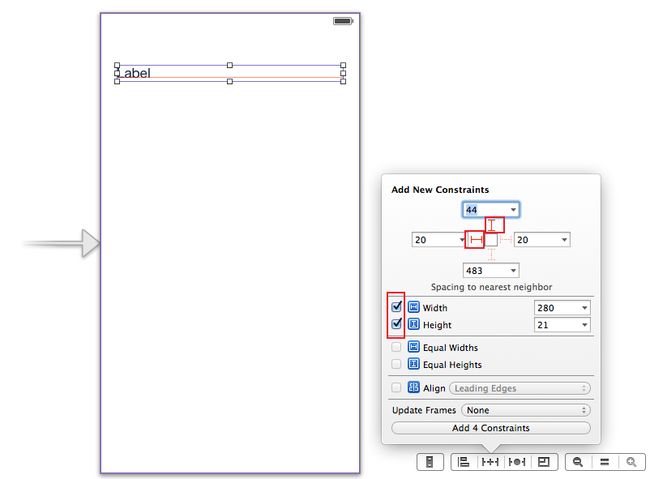Image resolution: width=650 pixels, height=479 pixels.
Task: Zoom out the storyboard canvas
Action: (578, 462)
